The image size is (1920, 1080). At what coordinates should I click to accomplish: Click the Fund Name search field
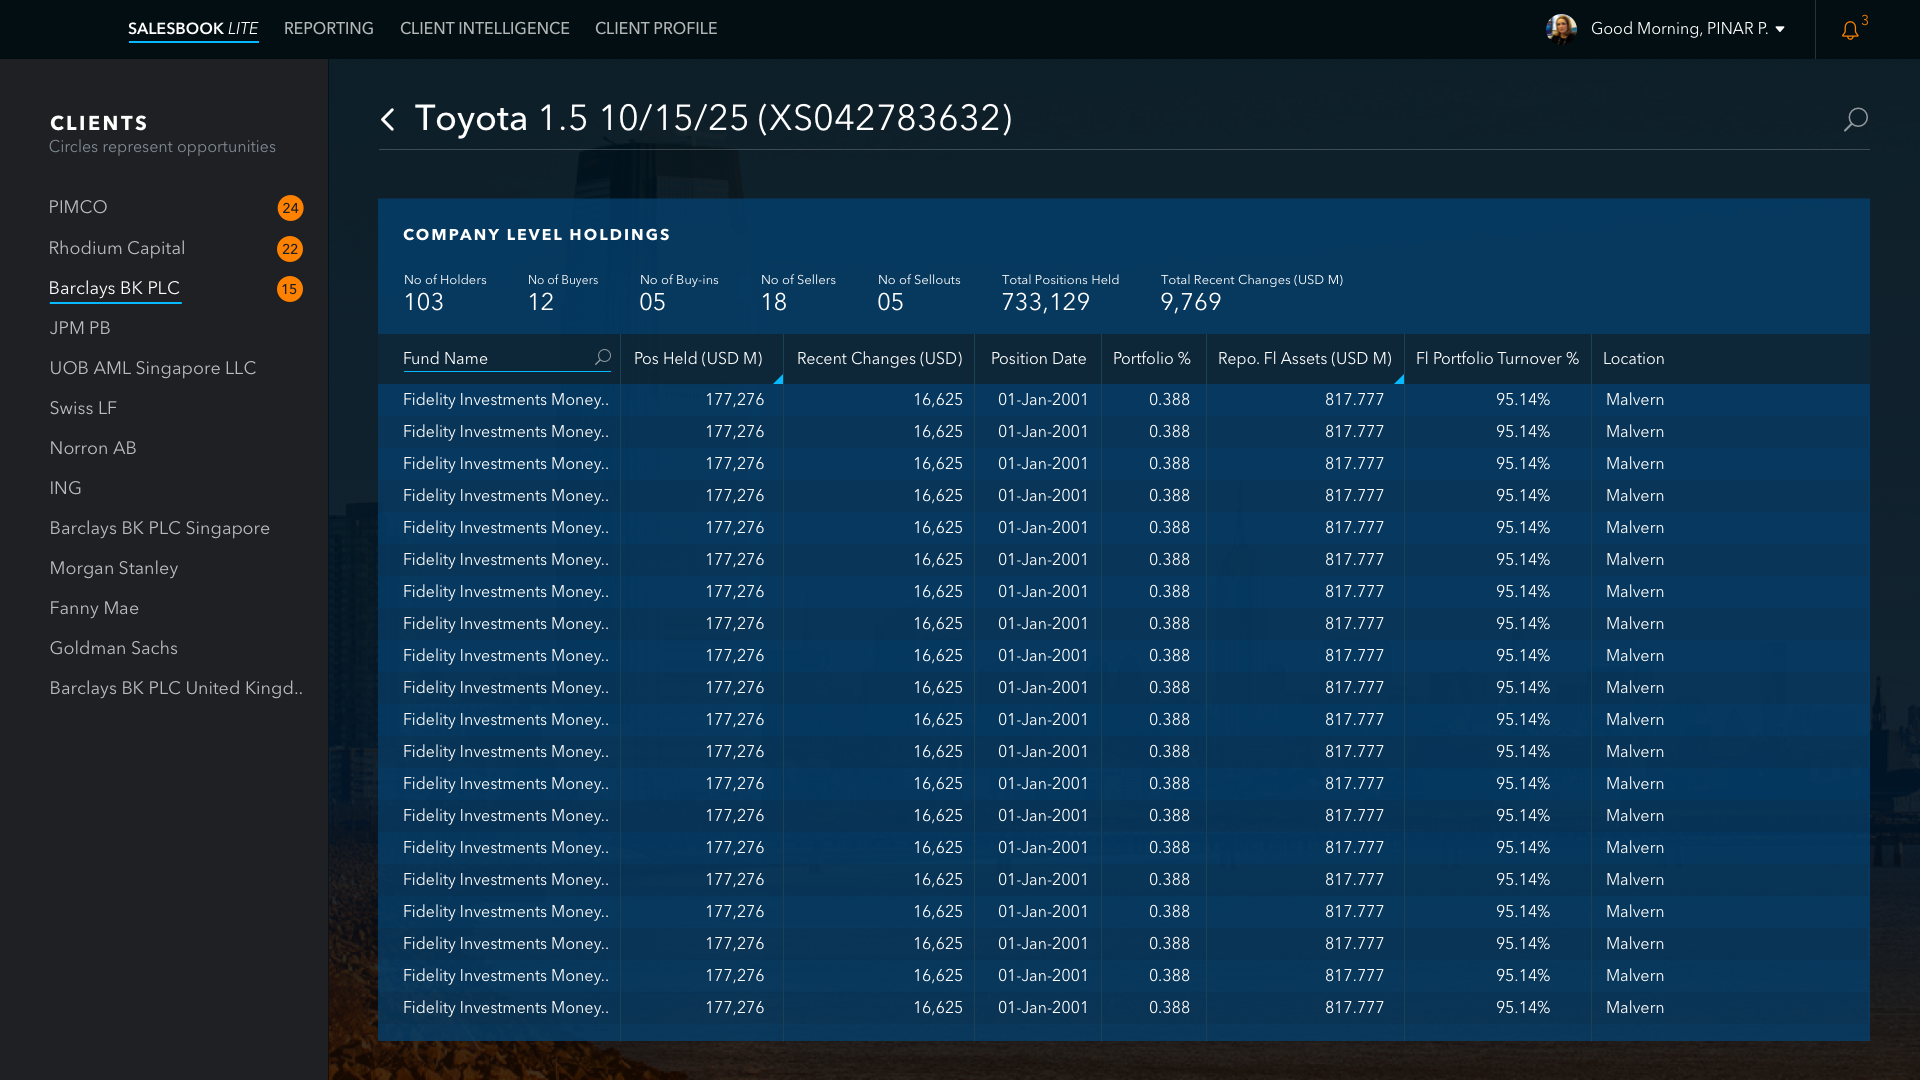(x=507, y=358)
